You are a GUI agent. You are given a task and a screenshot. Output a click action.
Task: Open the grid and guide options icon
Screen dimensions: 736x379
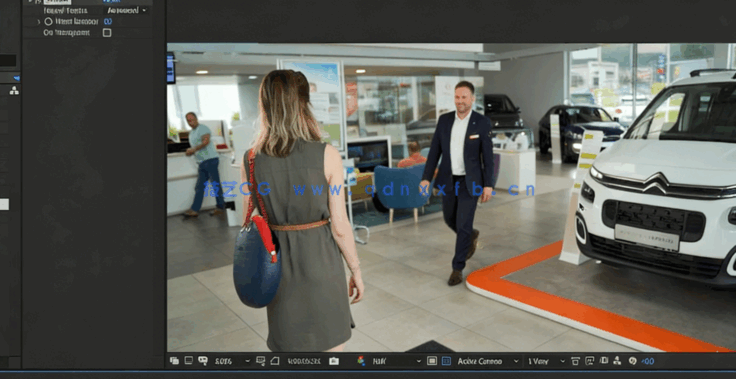261,361
